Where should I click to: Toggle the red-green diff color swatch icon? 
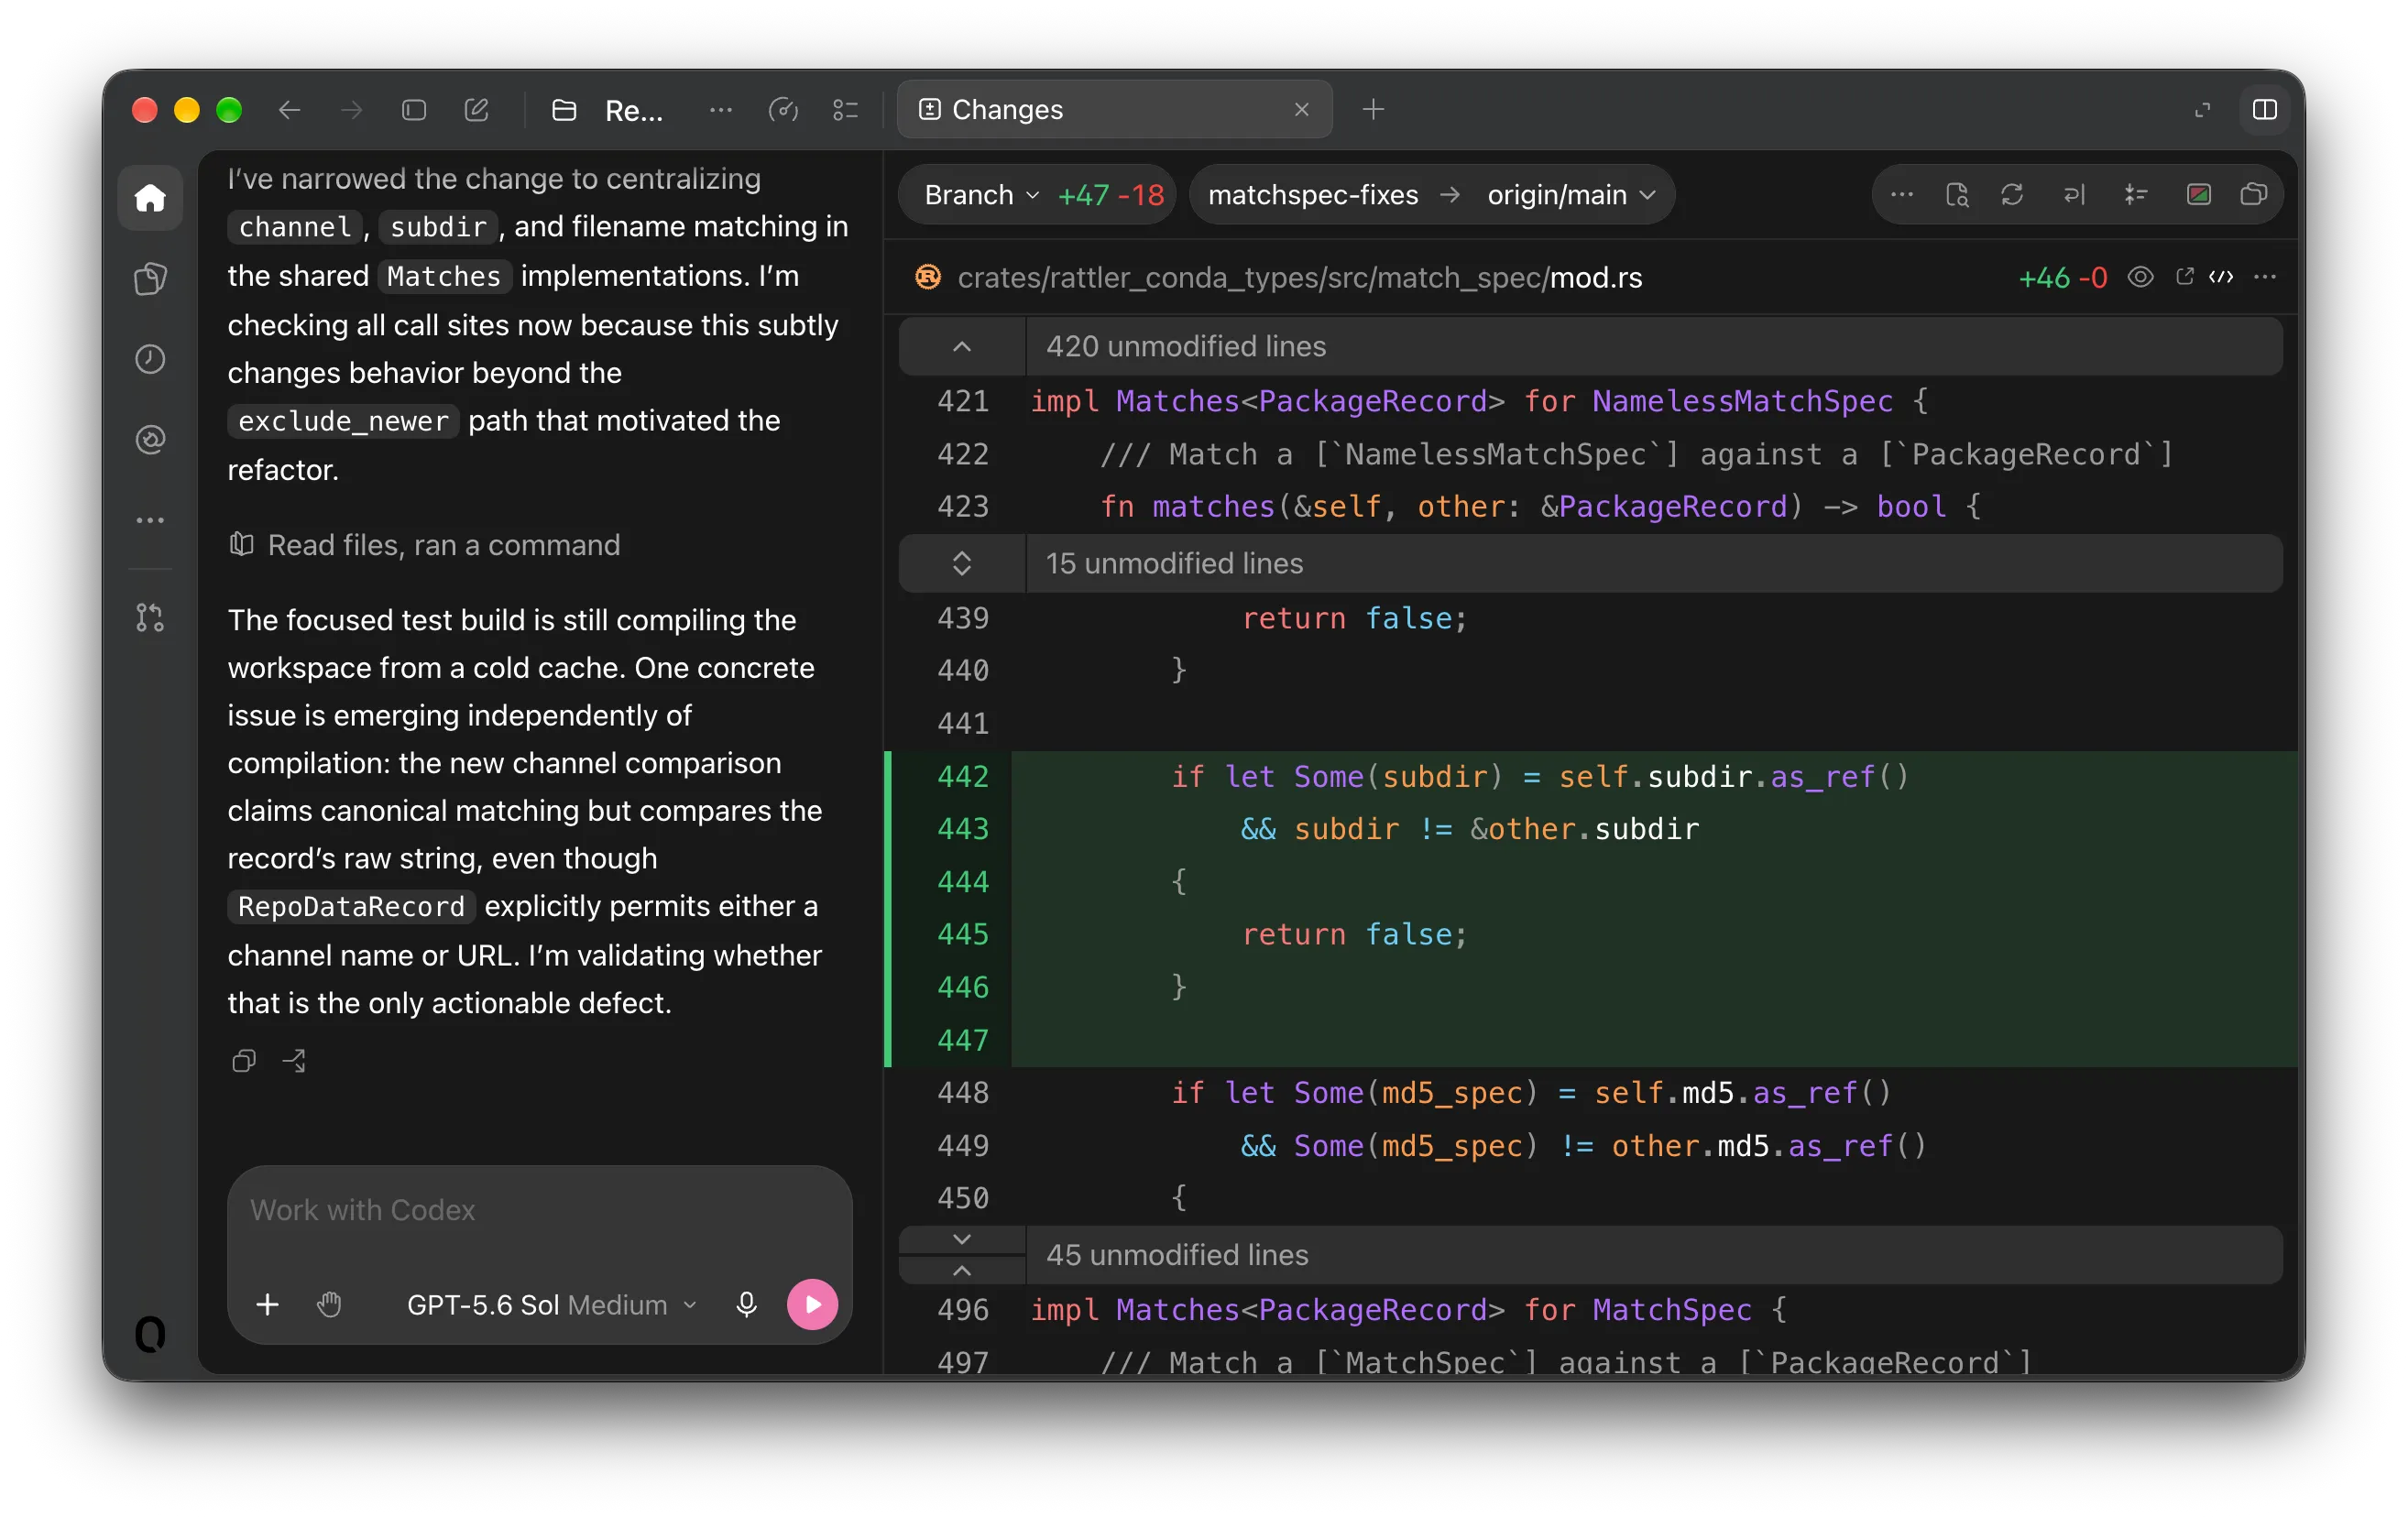tap(2198, 194)
